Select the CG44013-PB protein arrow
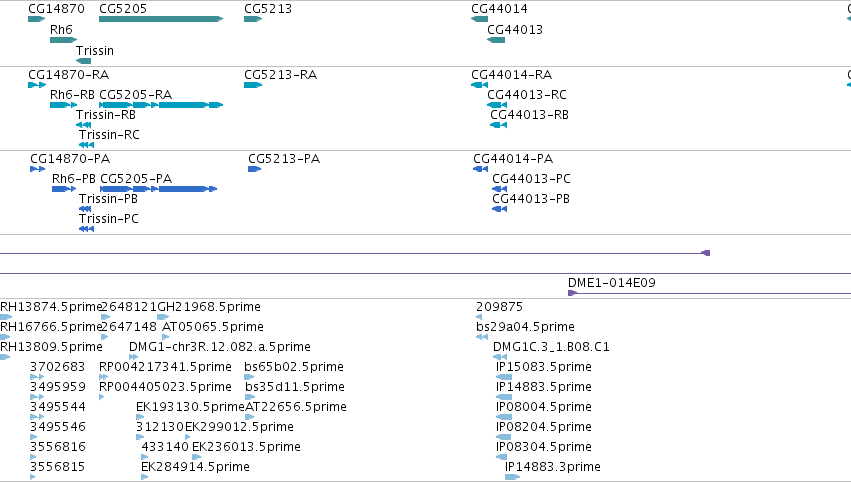The height and width of the screenshot is (482, 851). (499, 209)
